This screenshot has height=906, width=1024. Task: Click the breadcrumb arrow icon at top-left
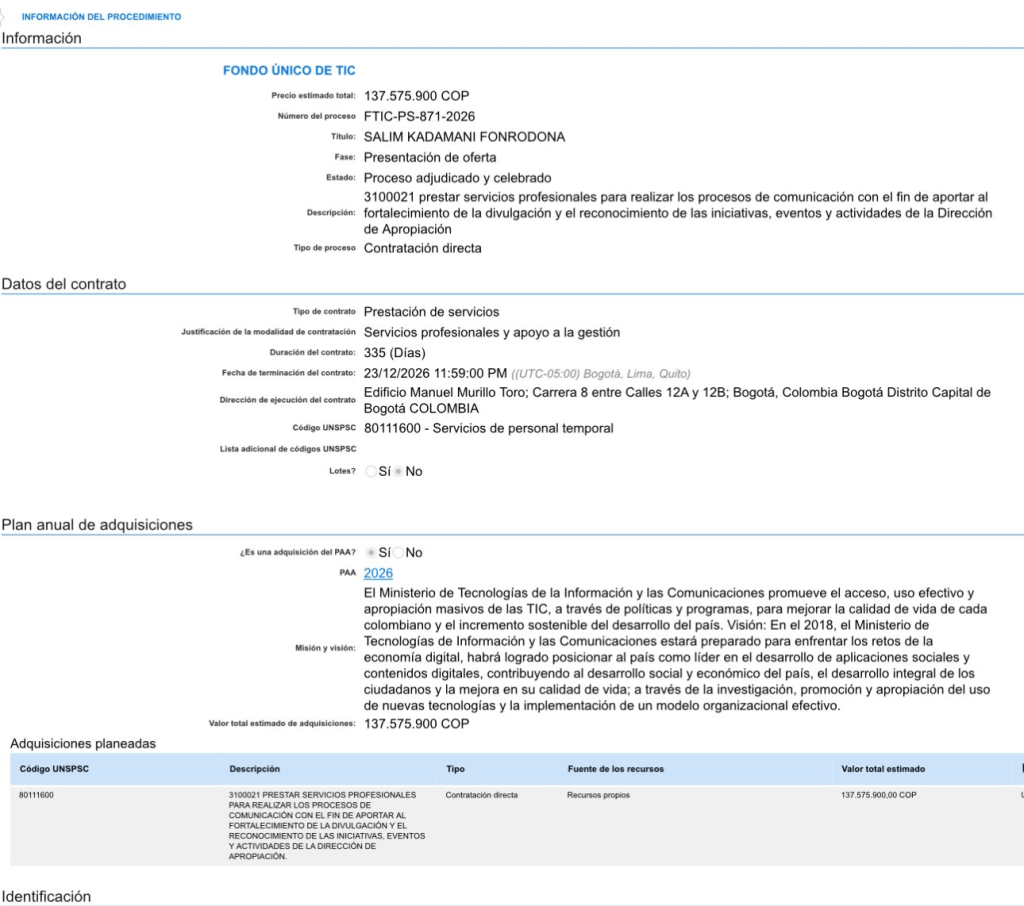(x=5, y=16)
